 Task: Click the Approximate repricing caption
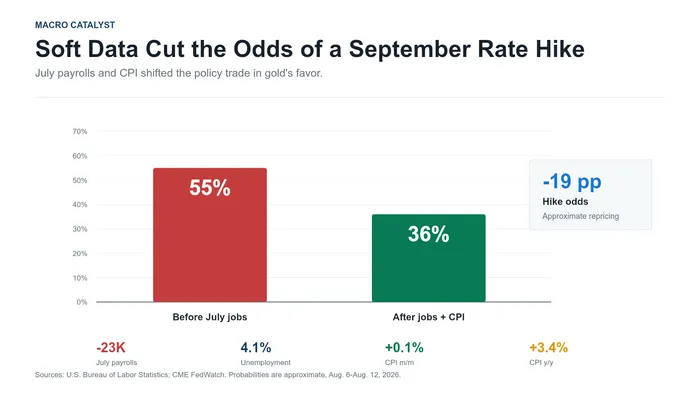[580, 216]
